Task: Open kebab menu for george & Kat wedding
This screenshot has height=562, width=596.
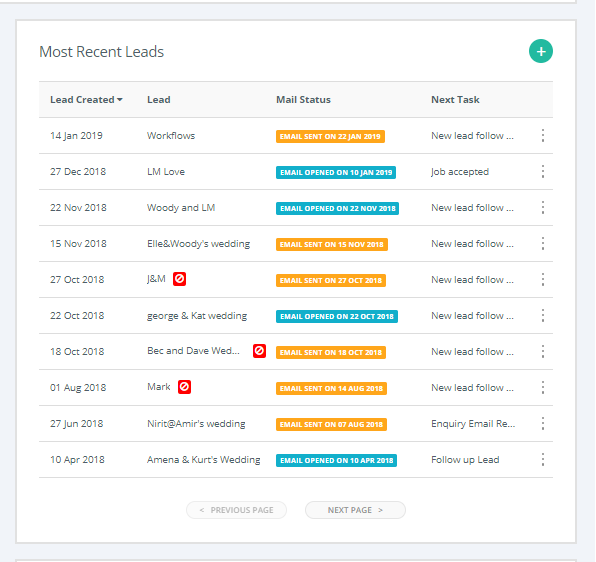Action: click(543, 316)
